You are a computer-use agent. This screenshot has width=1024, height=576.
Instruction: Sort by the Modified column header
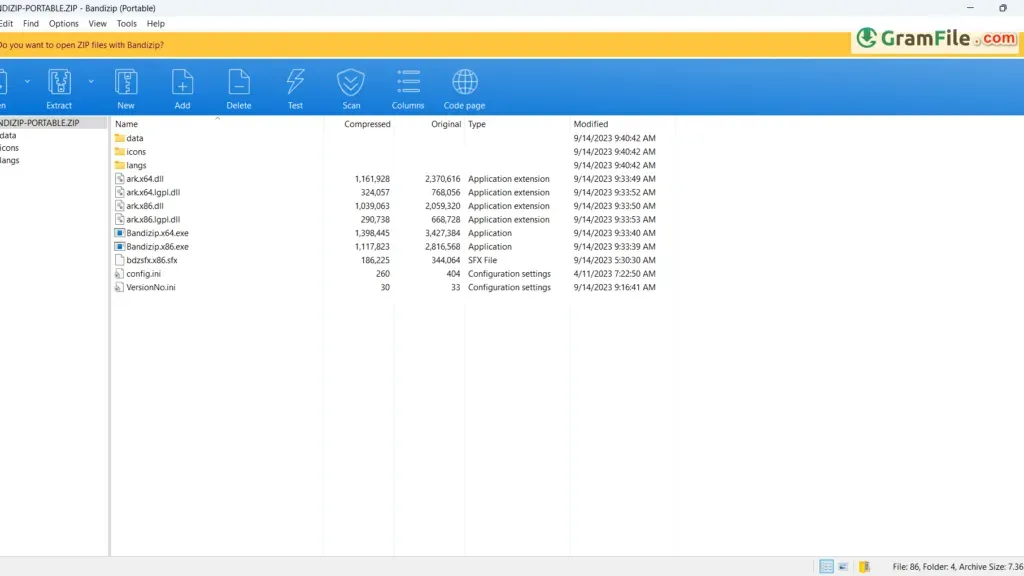590,123
